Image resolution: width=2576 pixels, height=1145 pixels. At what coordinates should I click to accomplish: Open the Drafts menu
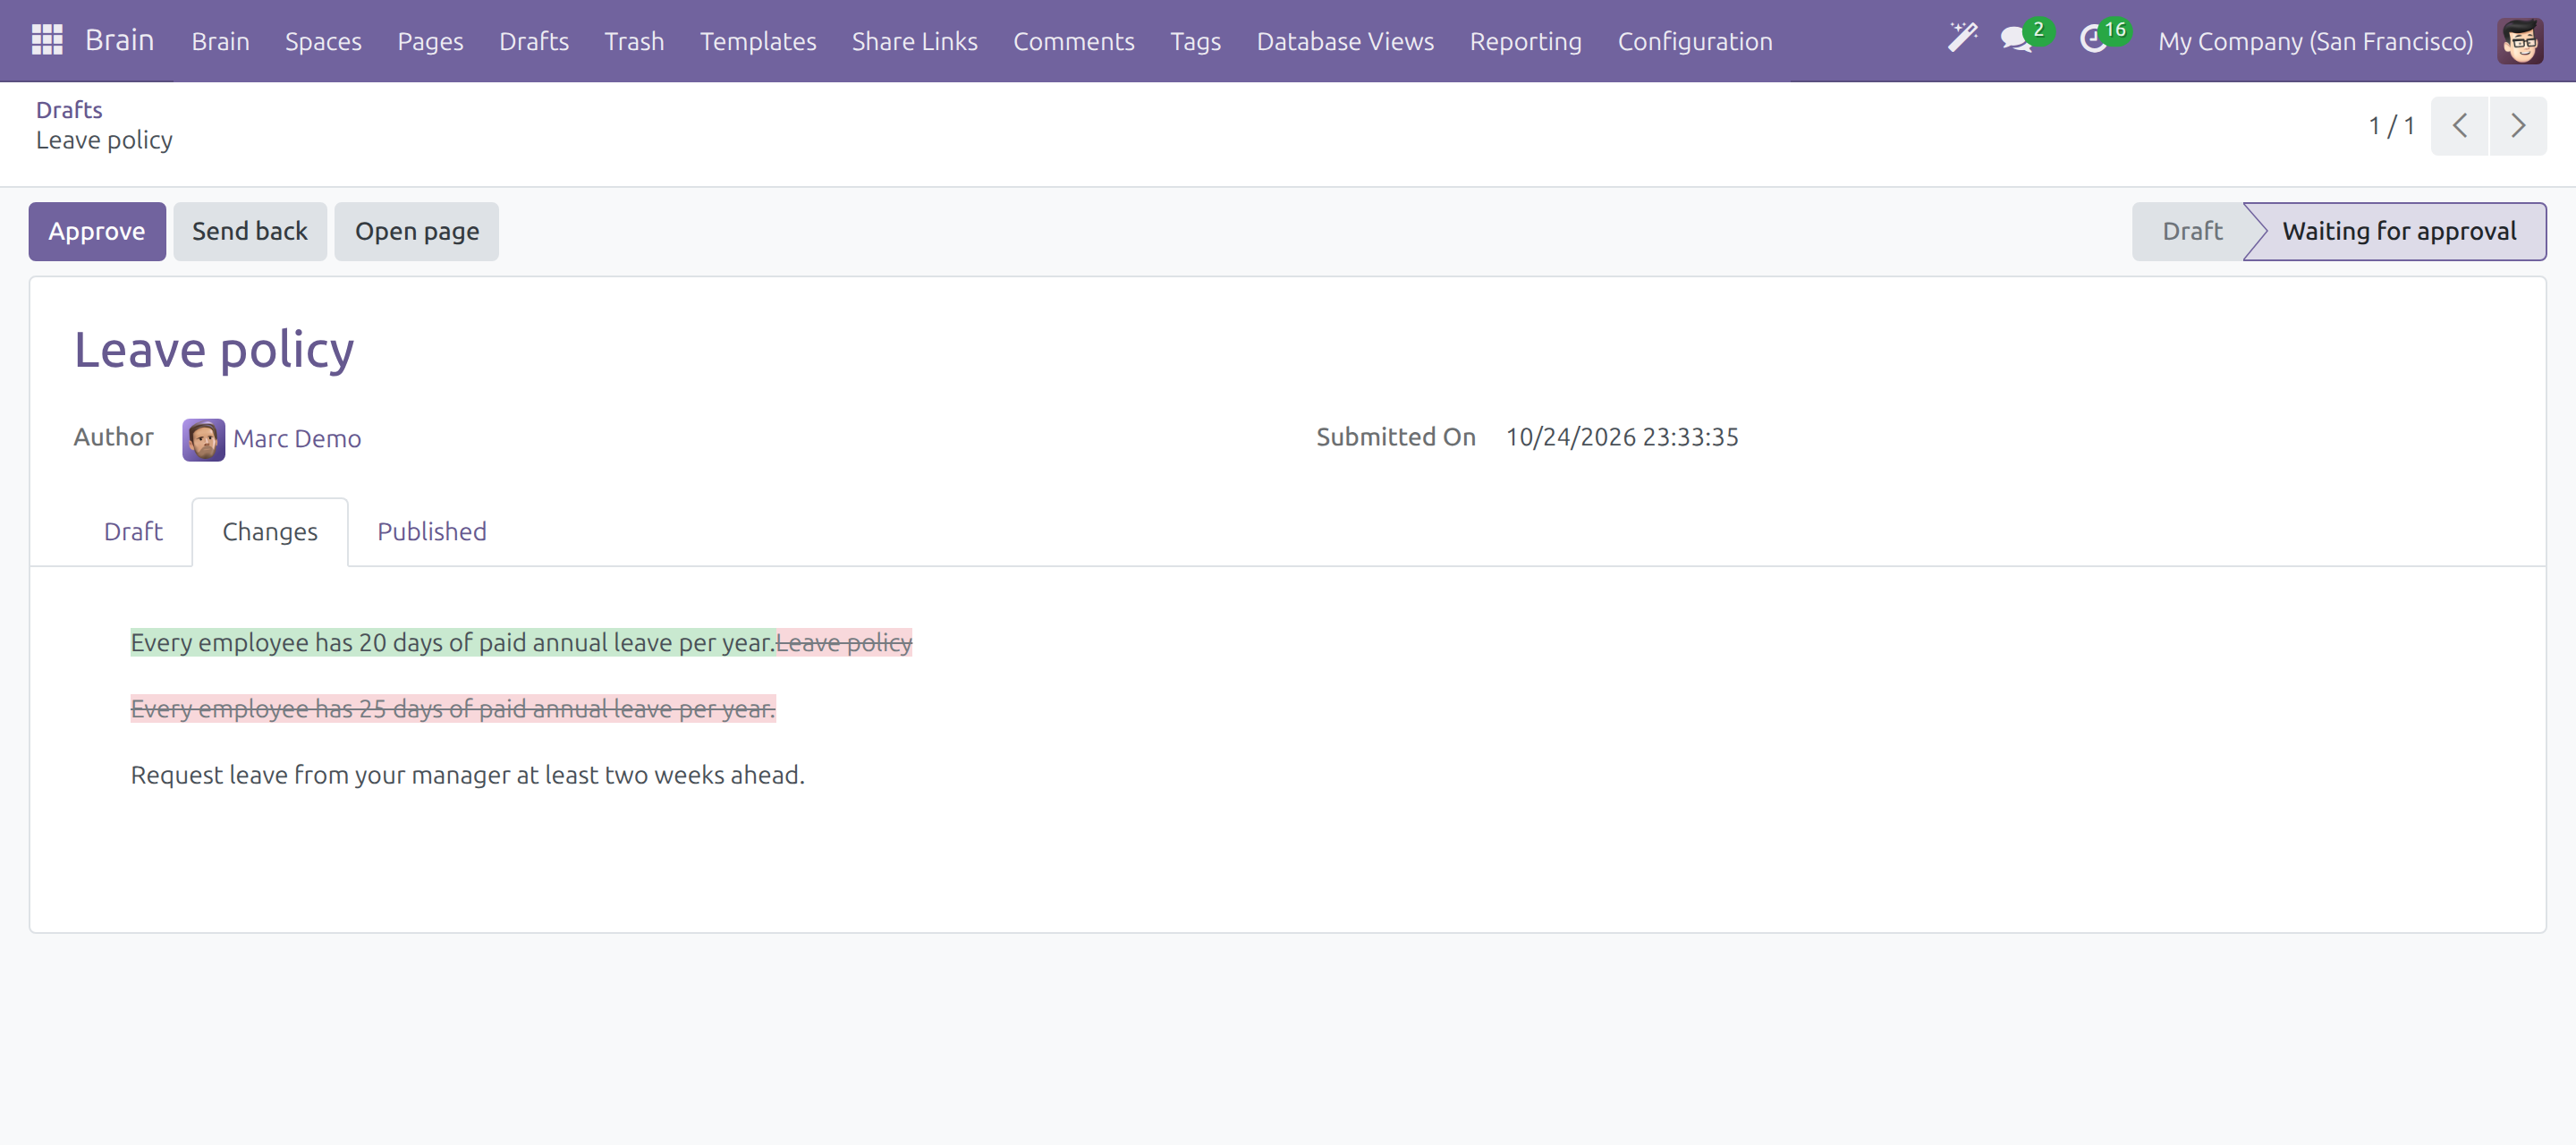(534, 41)
